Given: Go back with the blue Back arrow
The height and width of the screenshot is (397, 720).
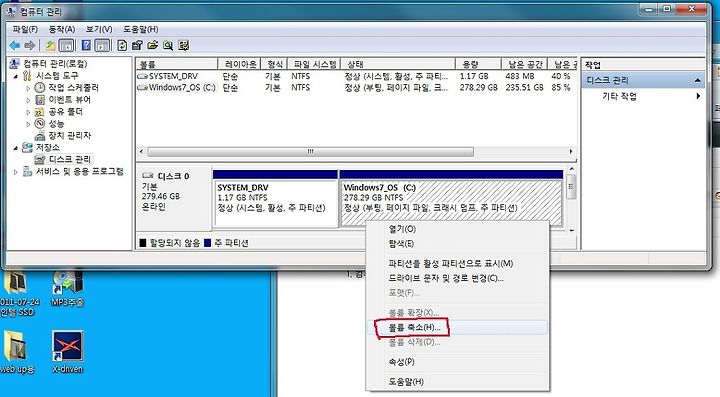Looking at the screenshot, I should pos(14,45).
